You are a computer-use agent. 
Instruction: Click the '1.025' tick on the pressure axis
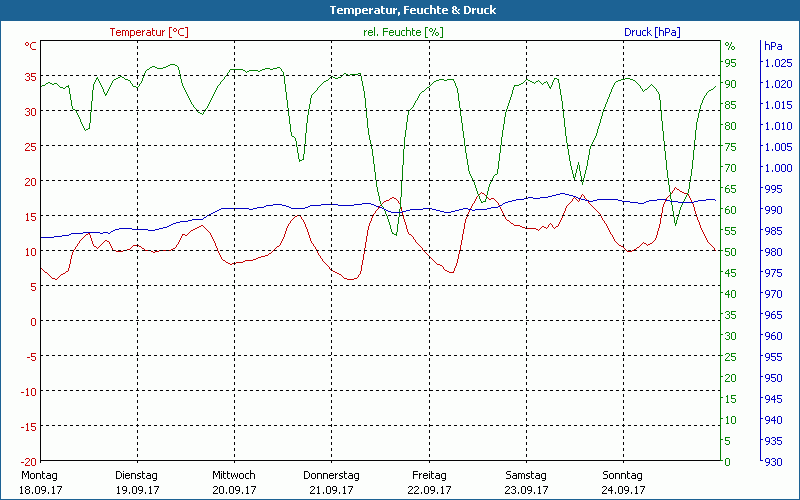point(778,63)
